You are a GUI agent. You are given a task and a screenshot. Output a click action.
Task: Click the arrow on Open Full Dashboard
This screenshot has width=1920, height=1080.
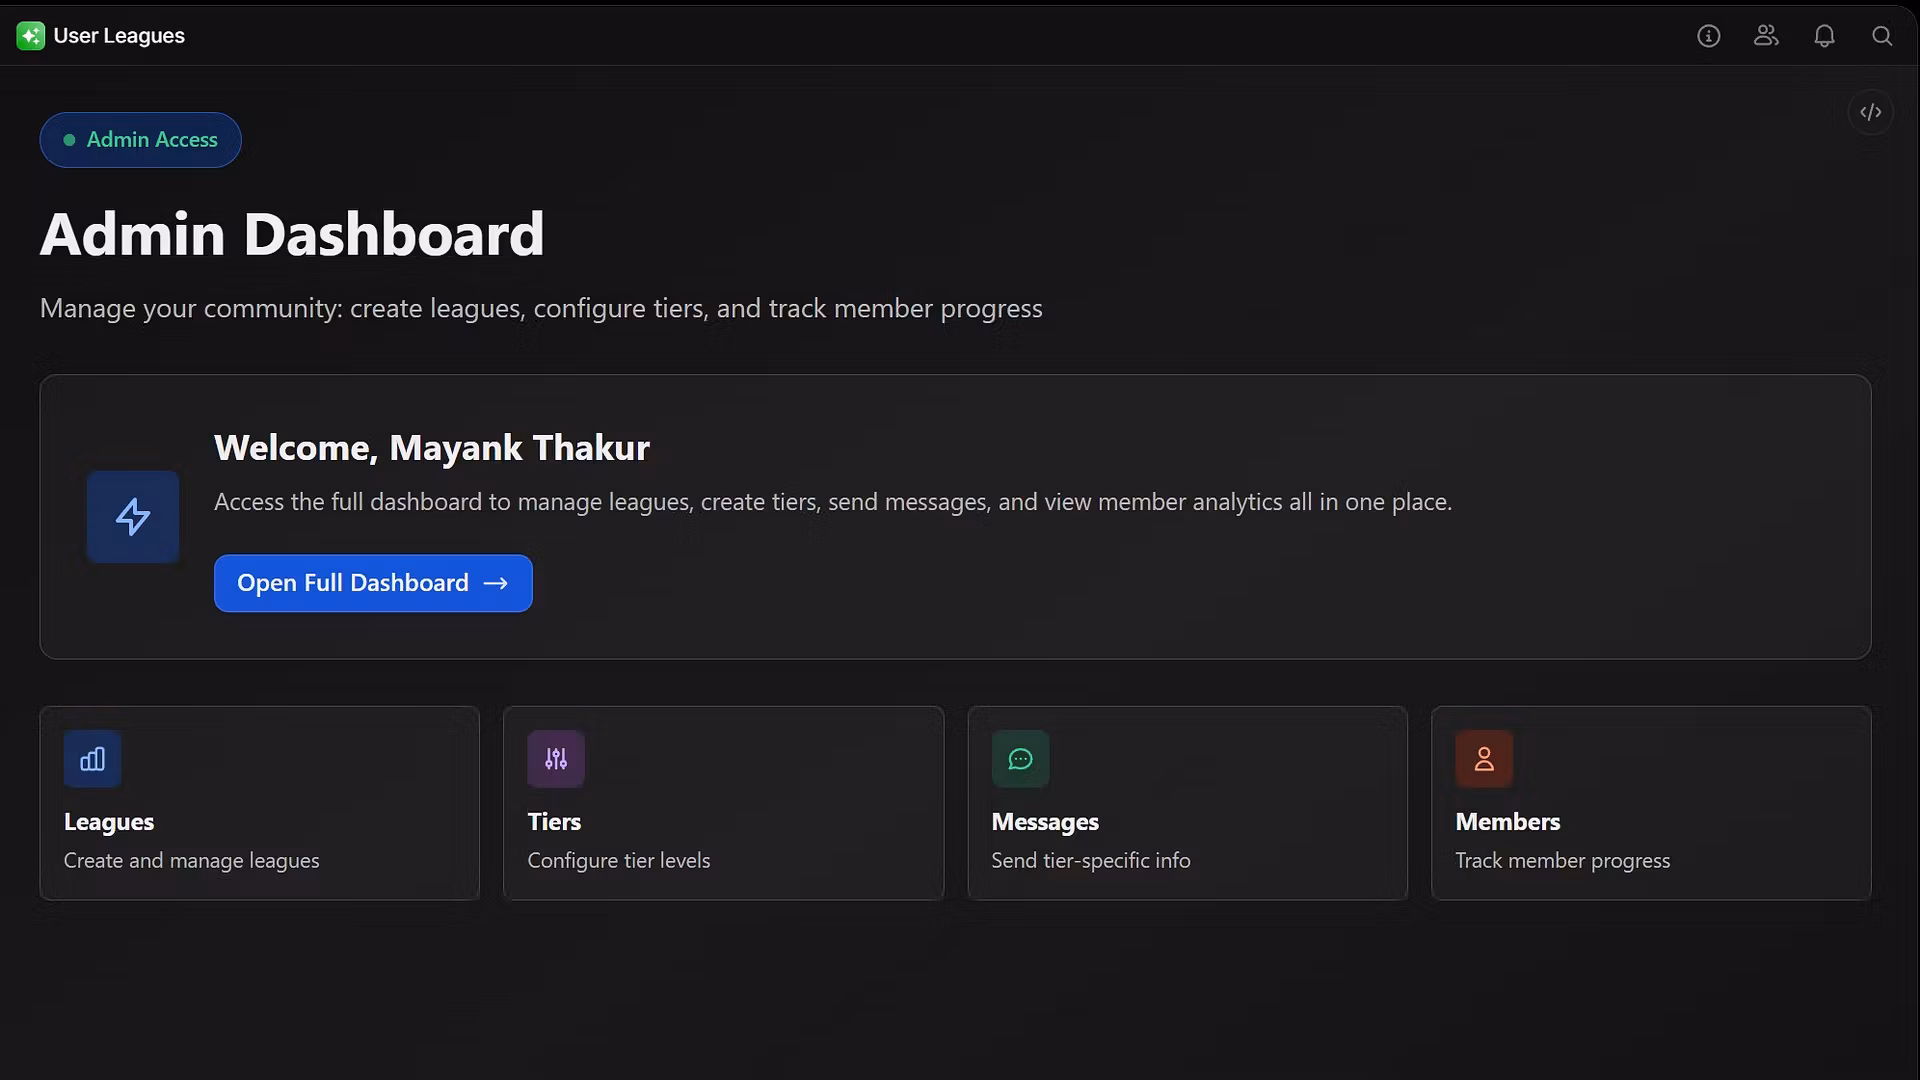[496, 583]
